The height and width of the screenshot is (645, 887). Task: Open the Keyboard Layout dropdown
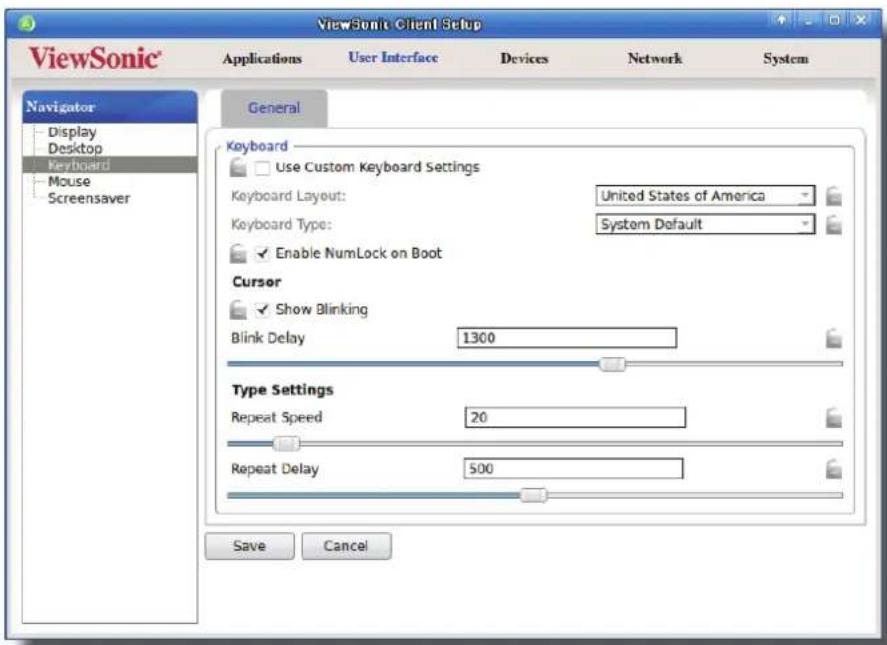[x=705, y=196]
